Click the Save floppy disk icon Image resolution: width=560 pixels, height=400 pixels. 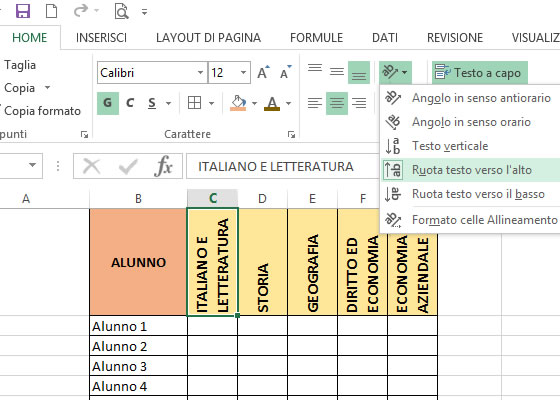click(x=23, y=11)
